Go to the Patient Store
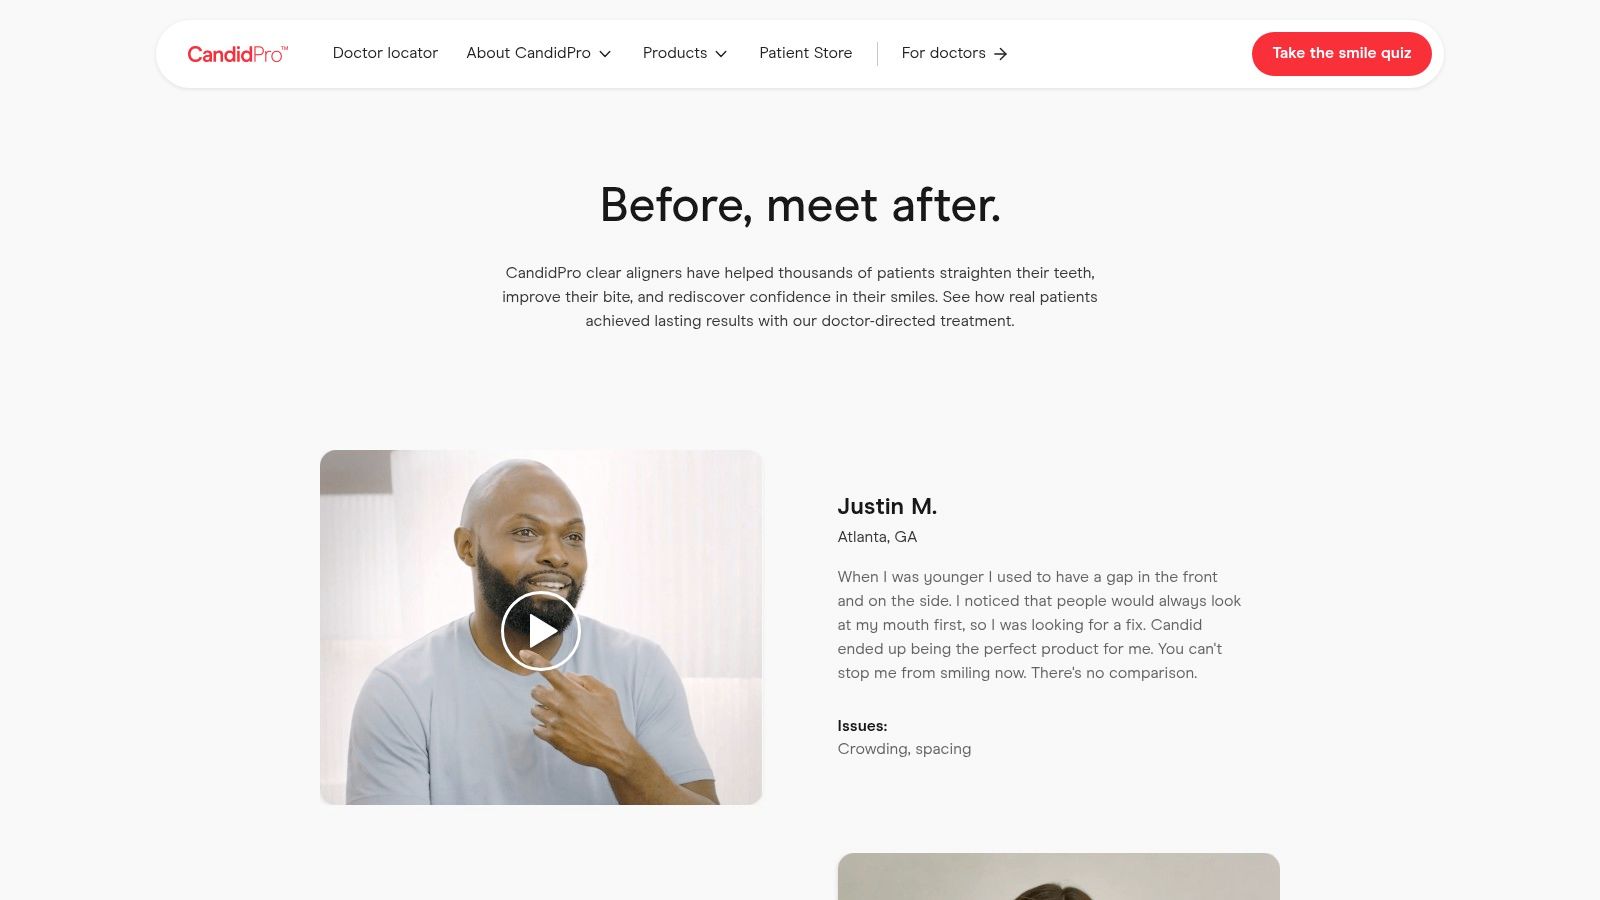 click(805, 53)
